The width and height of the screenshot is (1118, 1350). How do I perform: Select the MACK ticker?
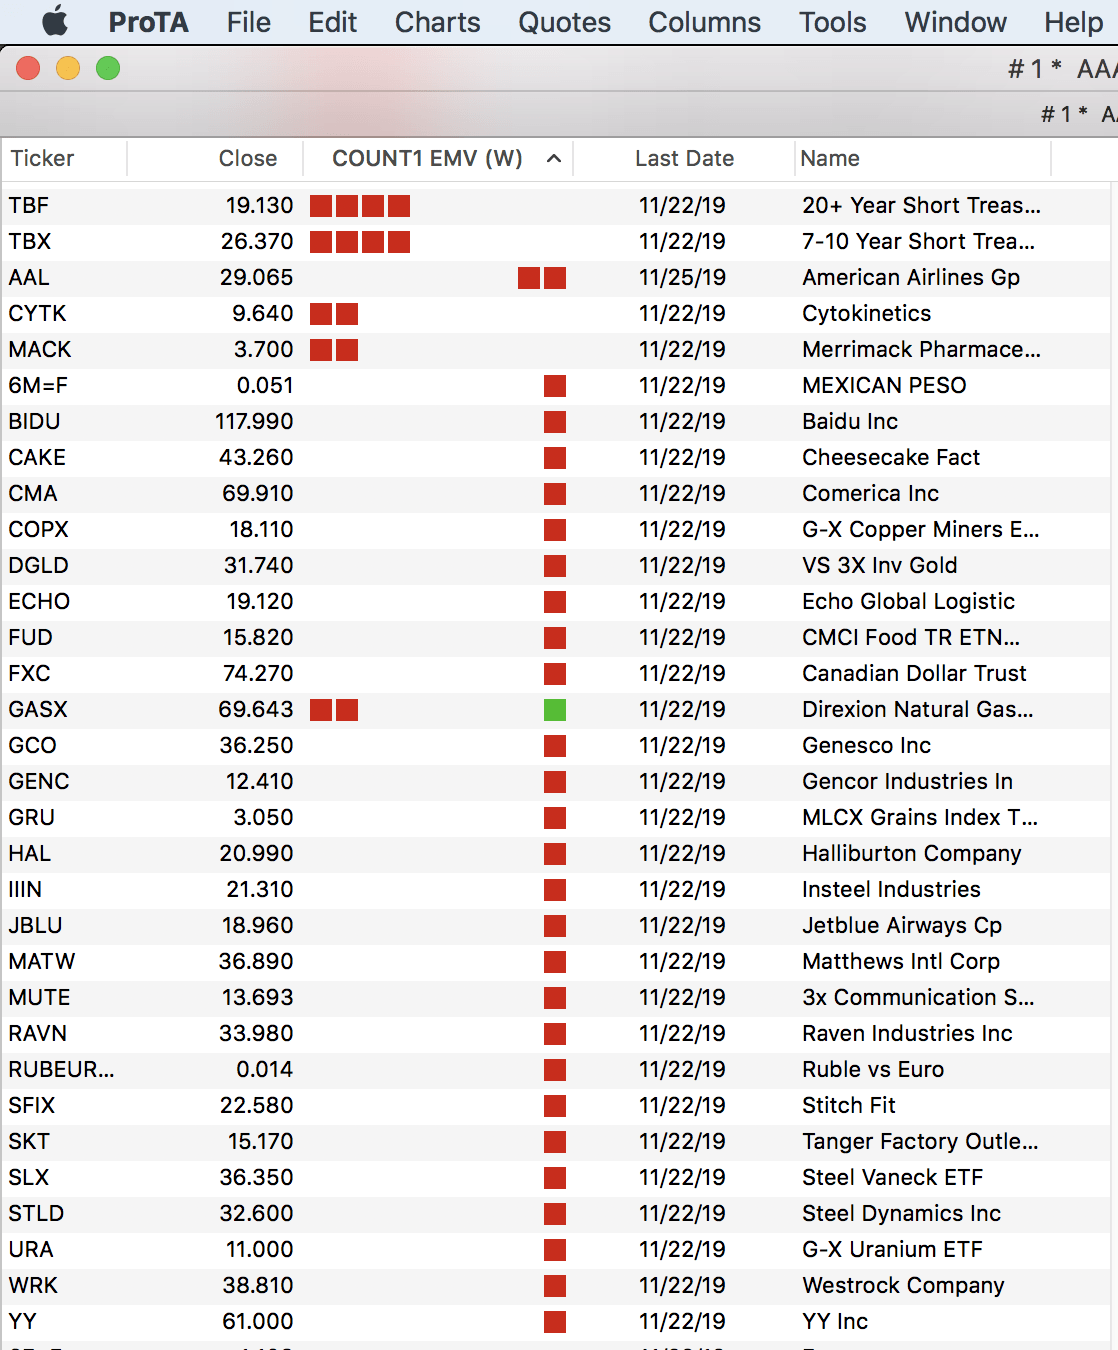40,350
